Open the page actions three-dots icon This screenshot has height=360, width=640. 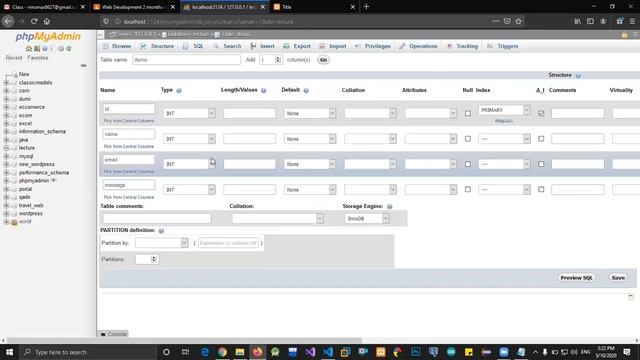496,21
